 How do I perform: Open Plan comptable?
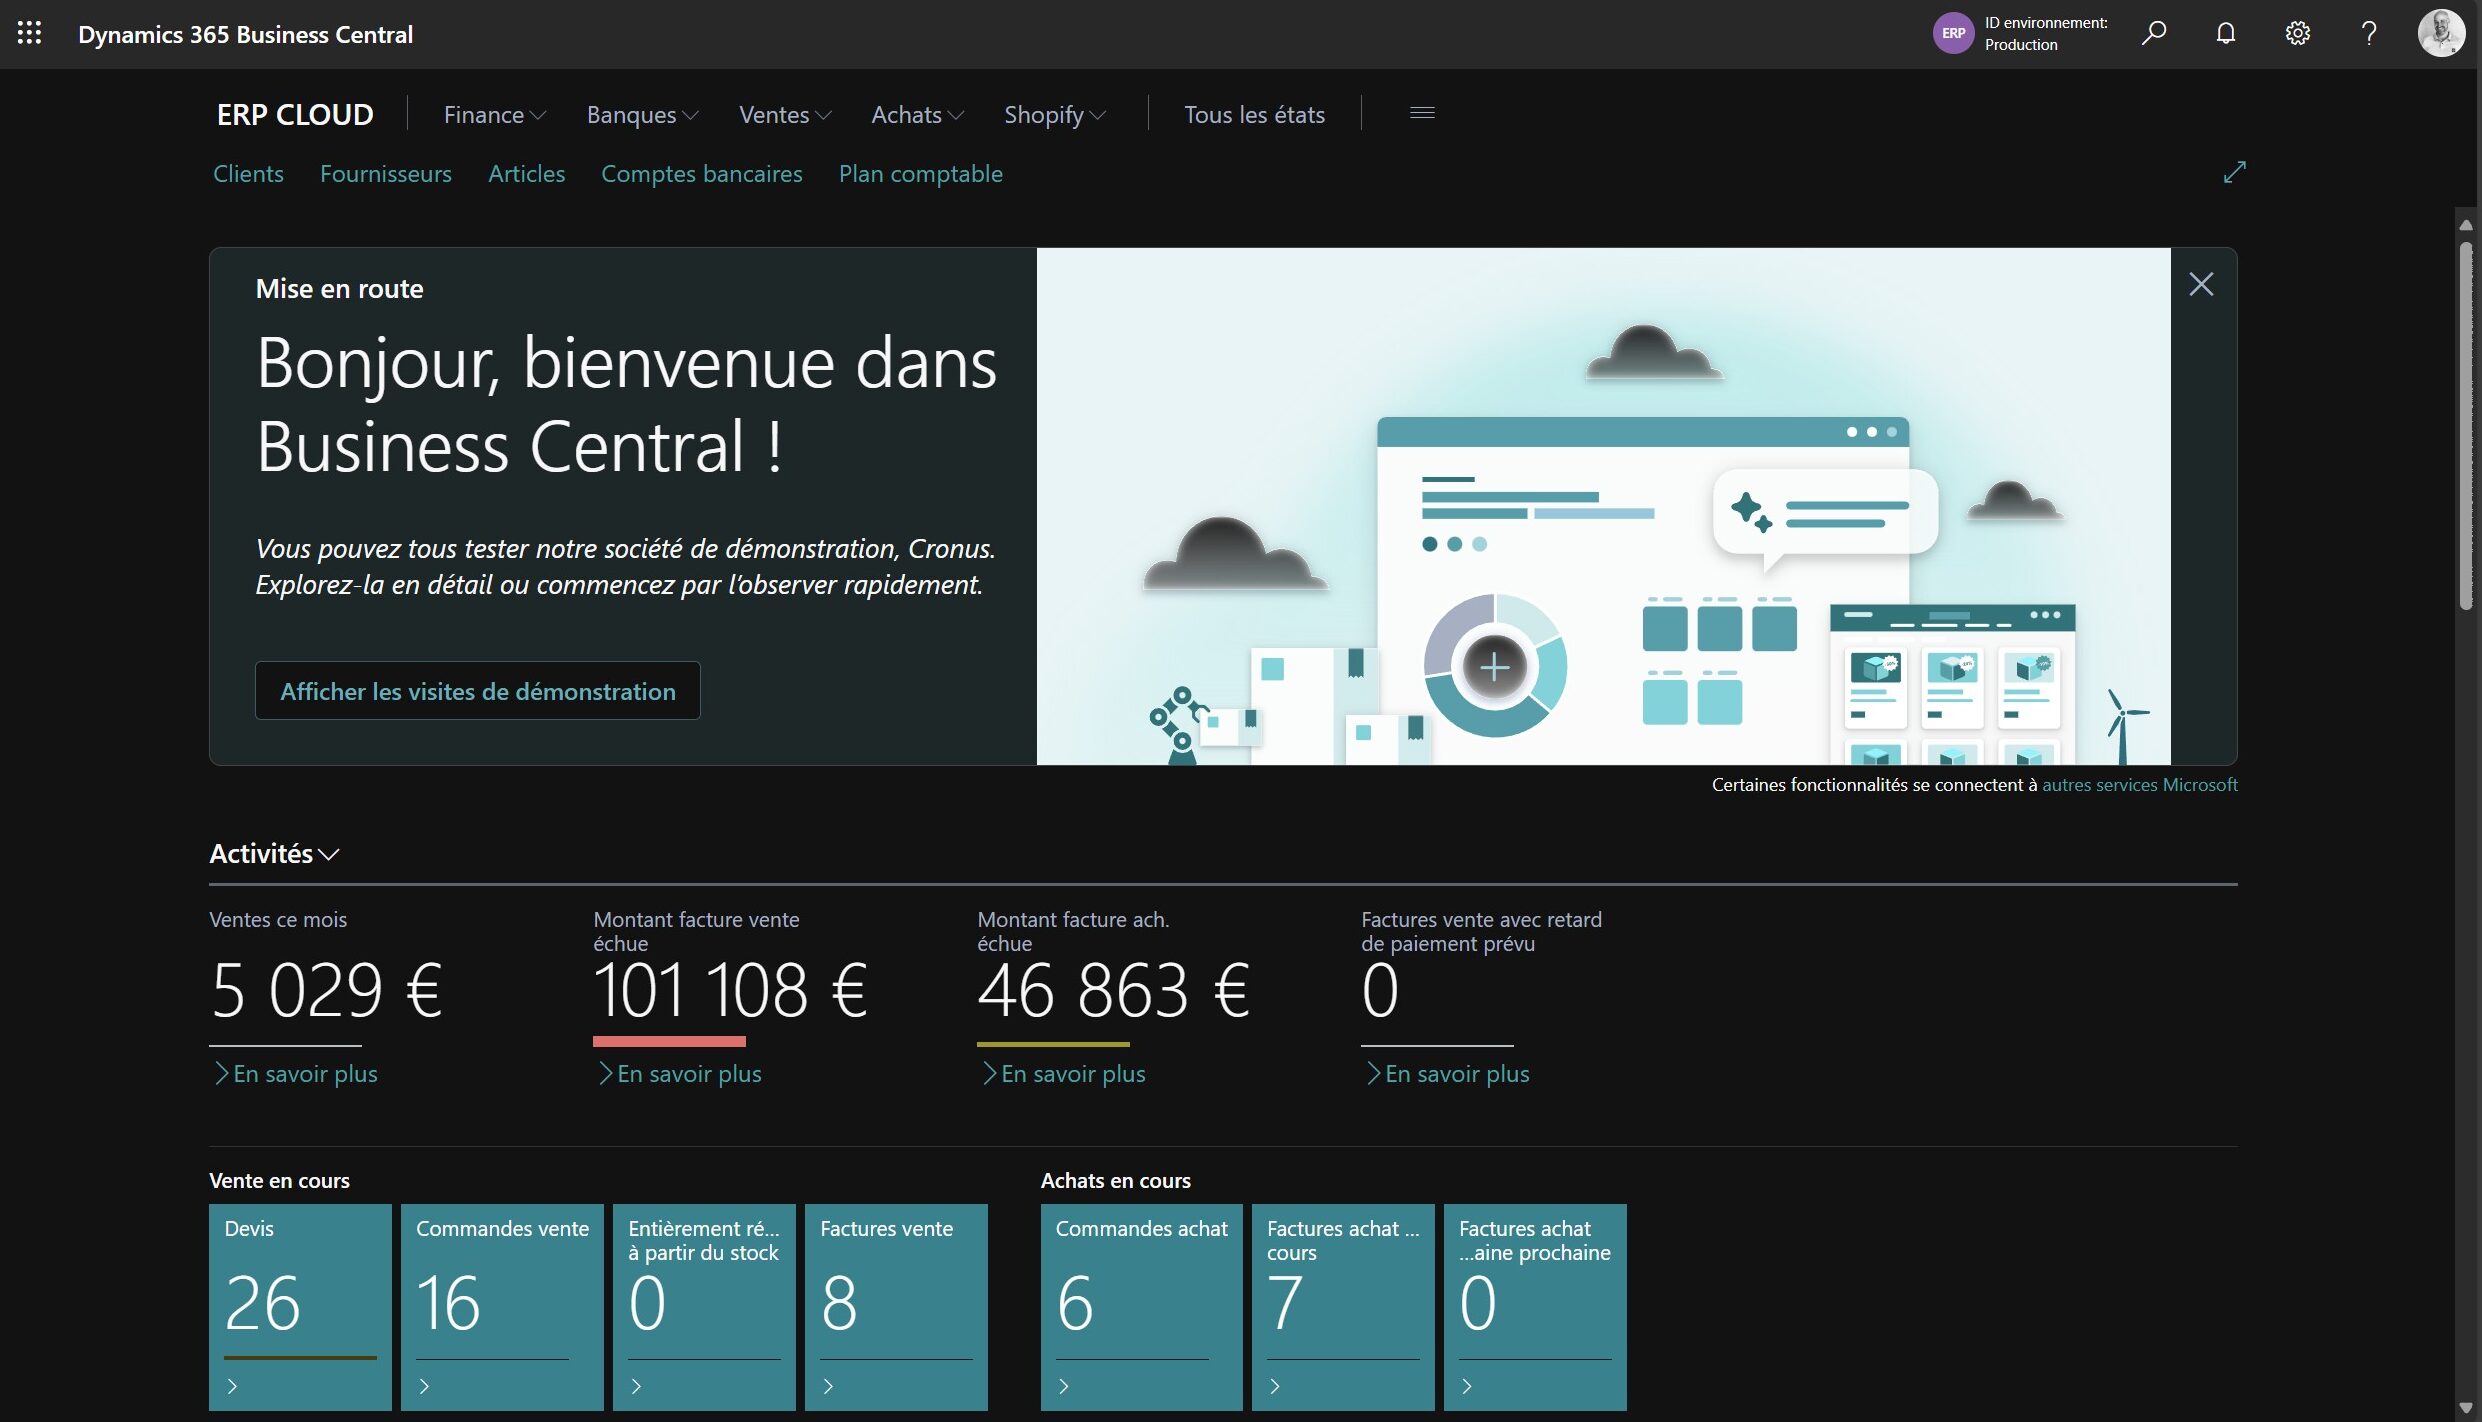tap(920, 173)
